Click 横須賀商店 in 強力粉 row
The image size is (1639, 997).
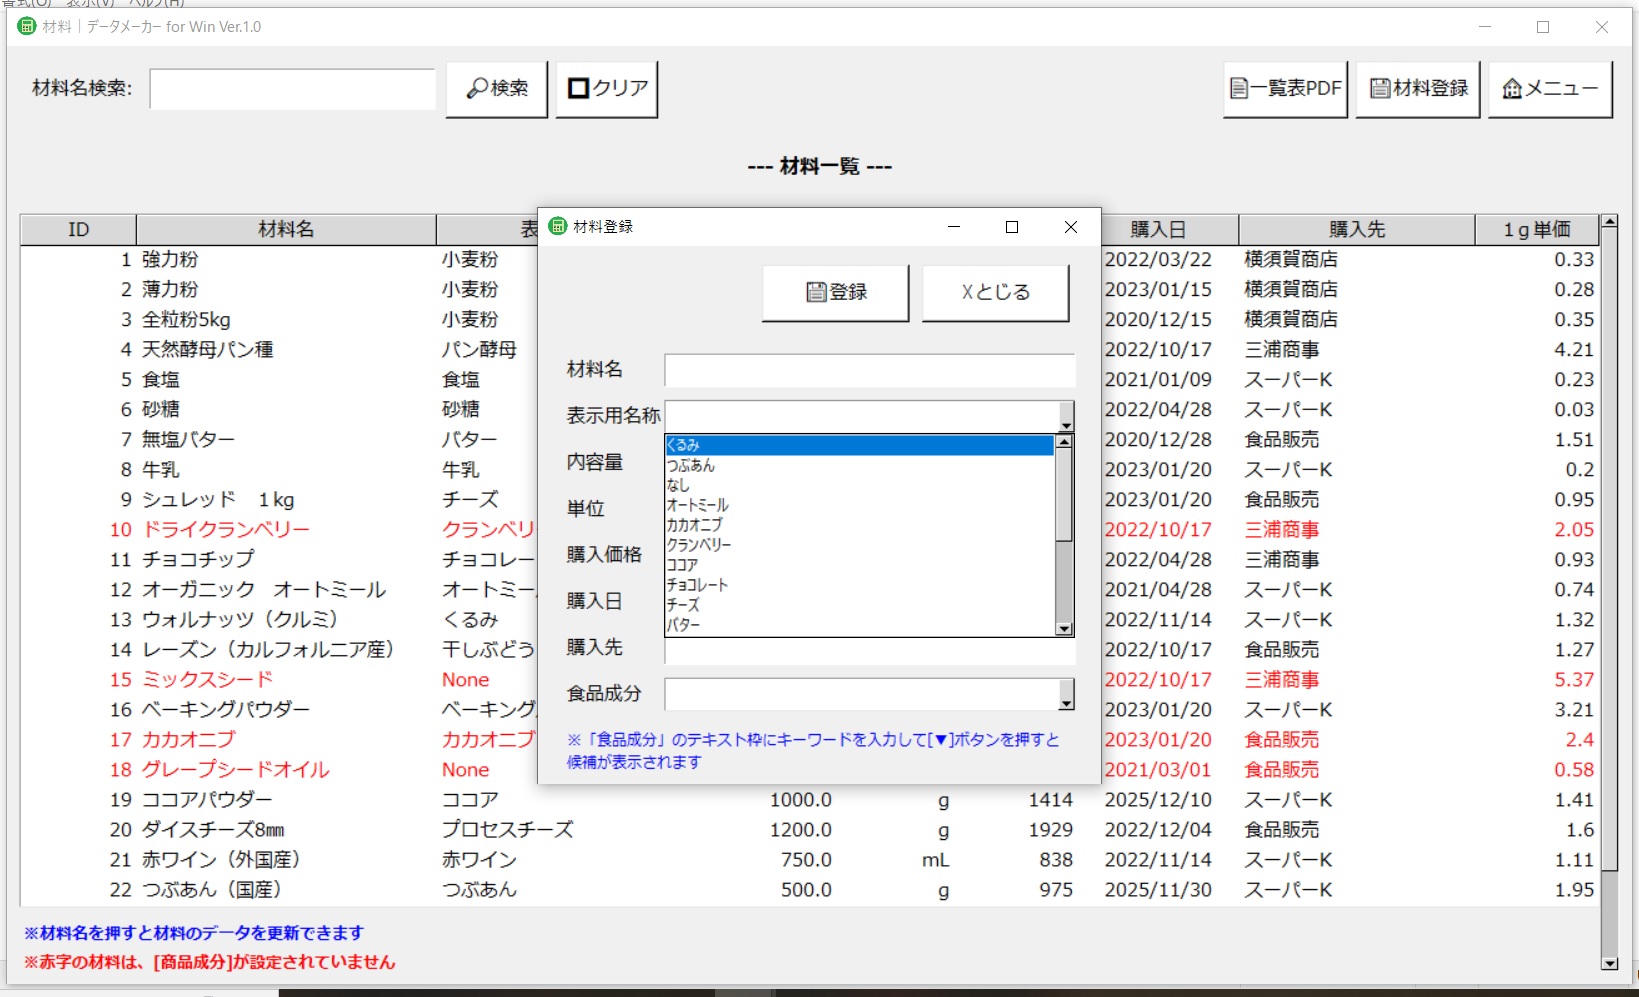point(1291,260)
